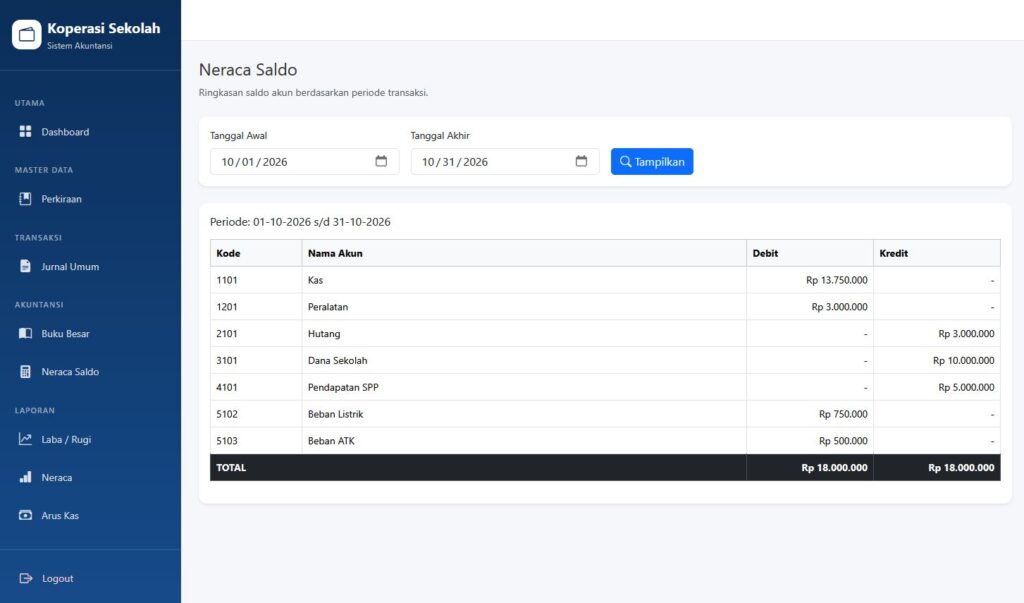Click the TOTAL row label
The height and width of the screenshot is (603, 1024).
tap(231, 467)
